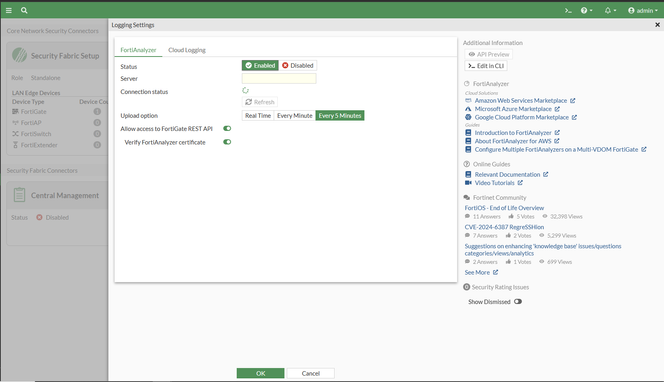
Task: Open the admin user menu
Action: click(642, 11)
